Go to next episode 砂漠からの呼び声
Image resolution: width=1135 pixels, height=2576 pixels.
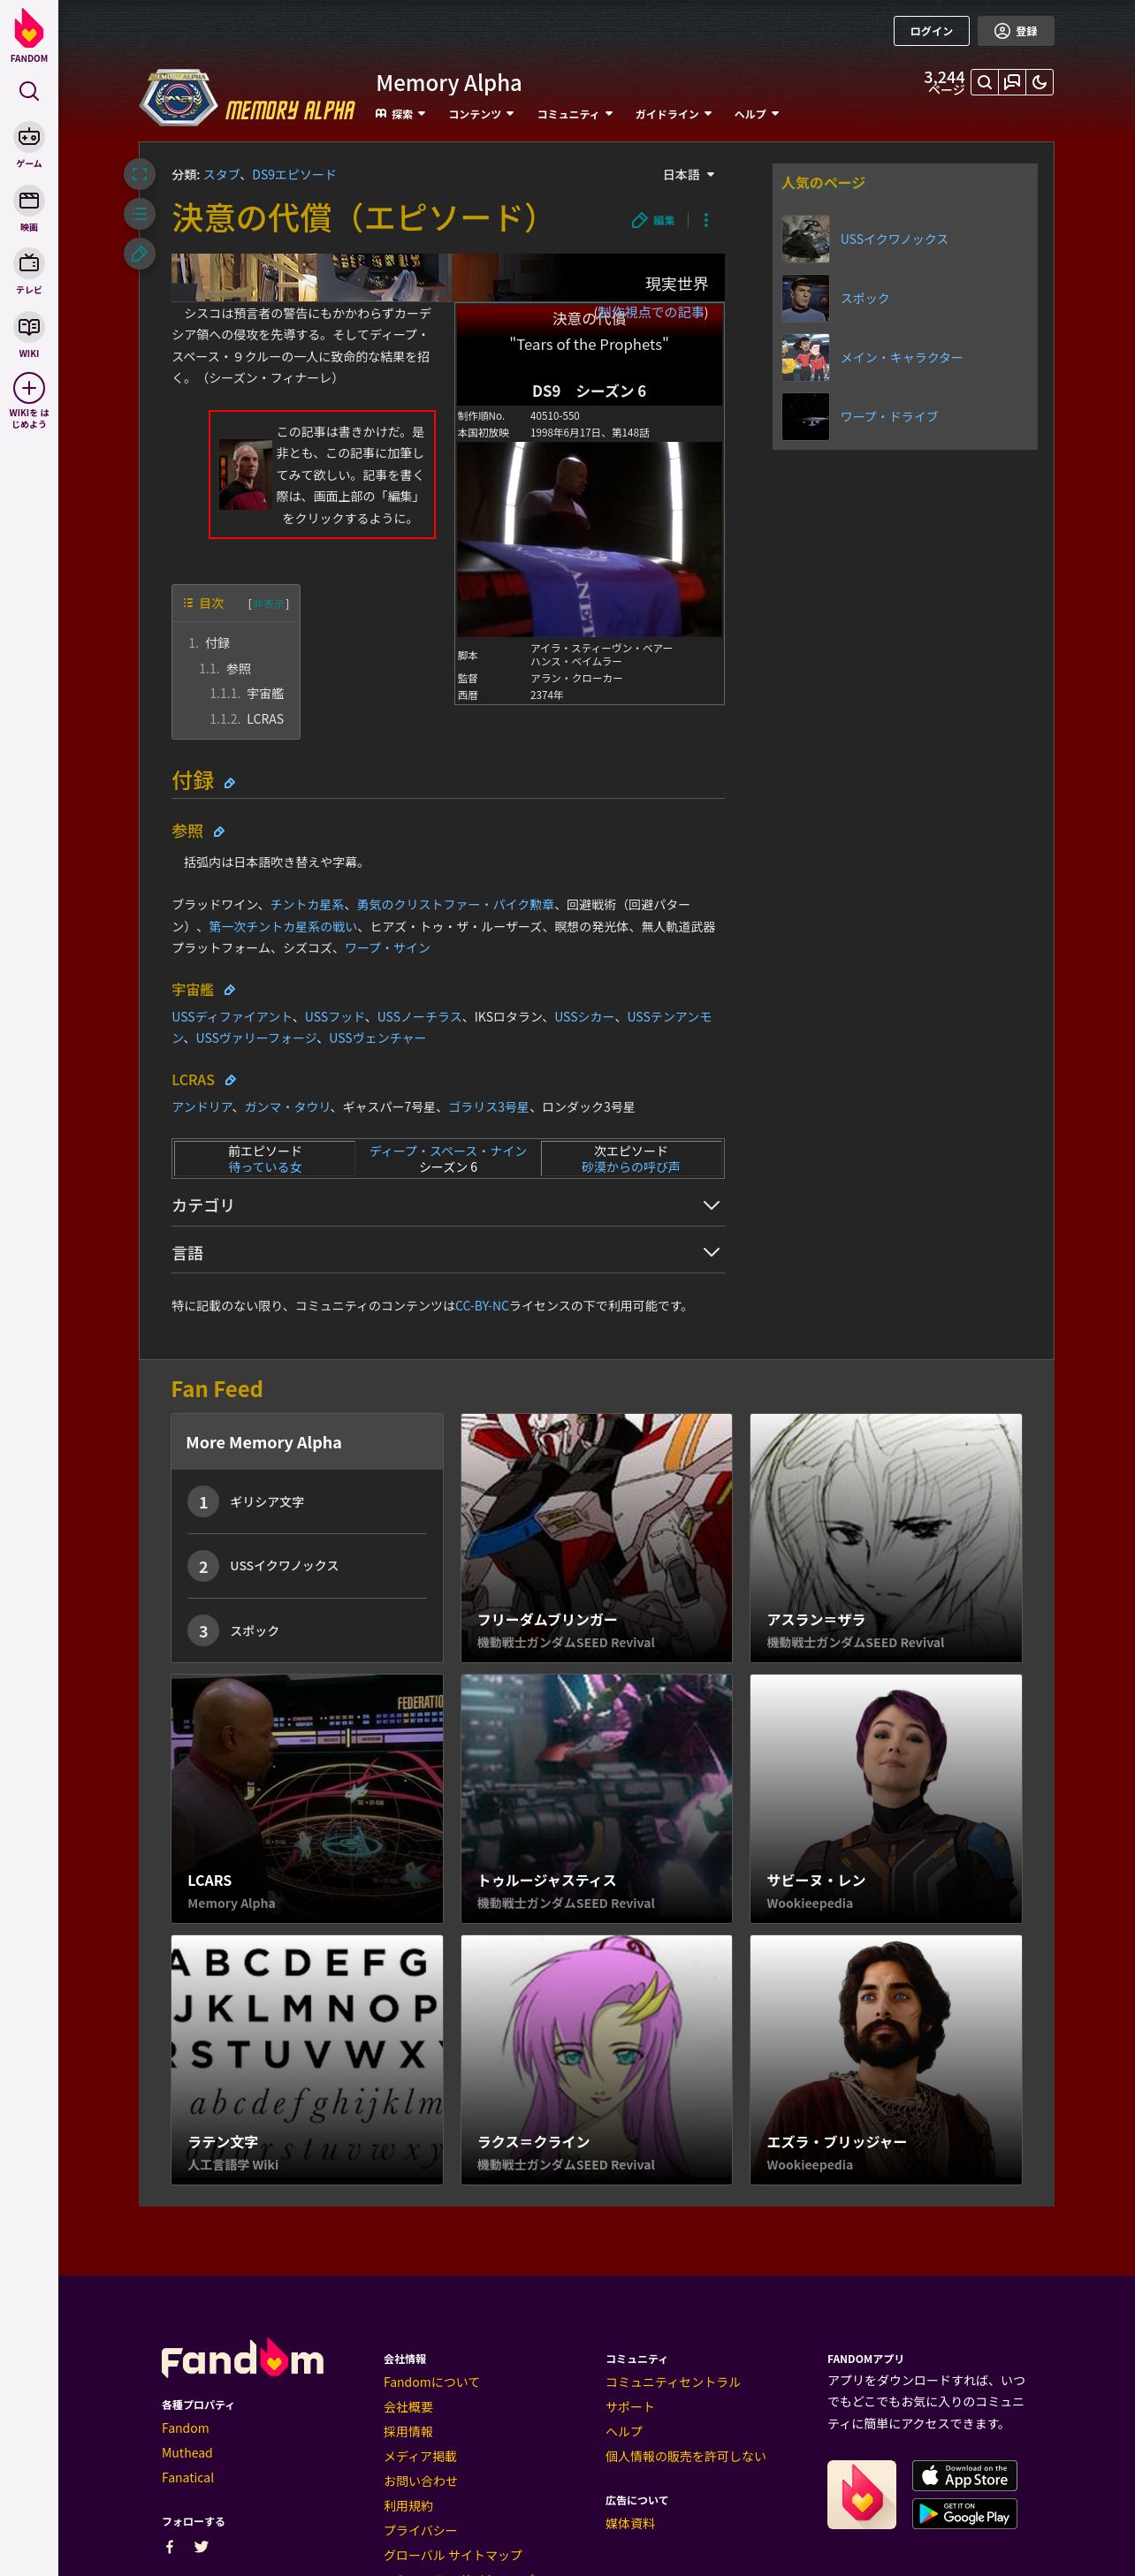tap(631, 1167)
